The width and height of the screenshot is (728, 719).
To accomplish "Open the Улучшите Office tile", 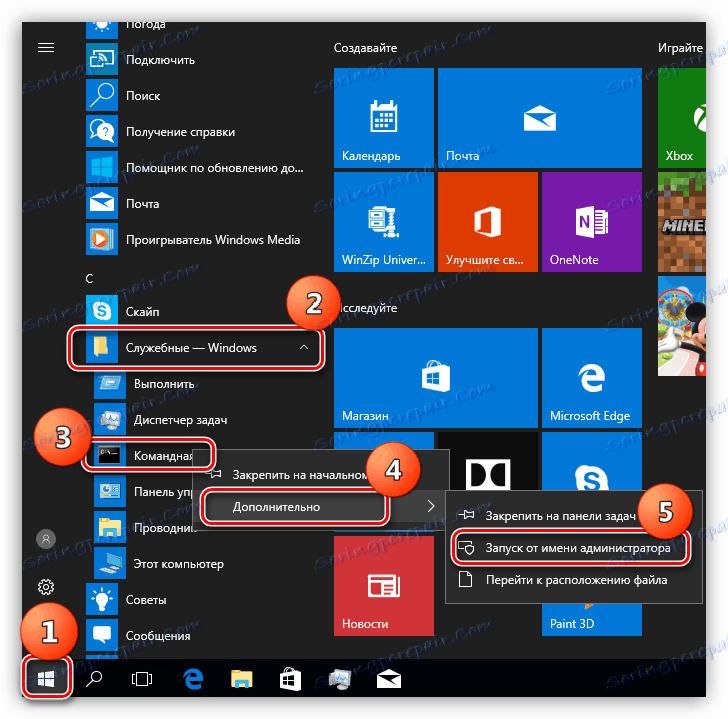I will pyautogui.click(x=488, y=222).
